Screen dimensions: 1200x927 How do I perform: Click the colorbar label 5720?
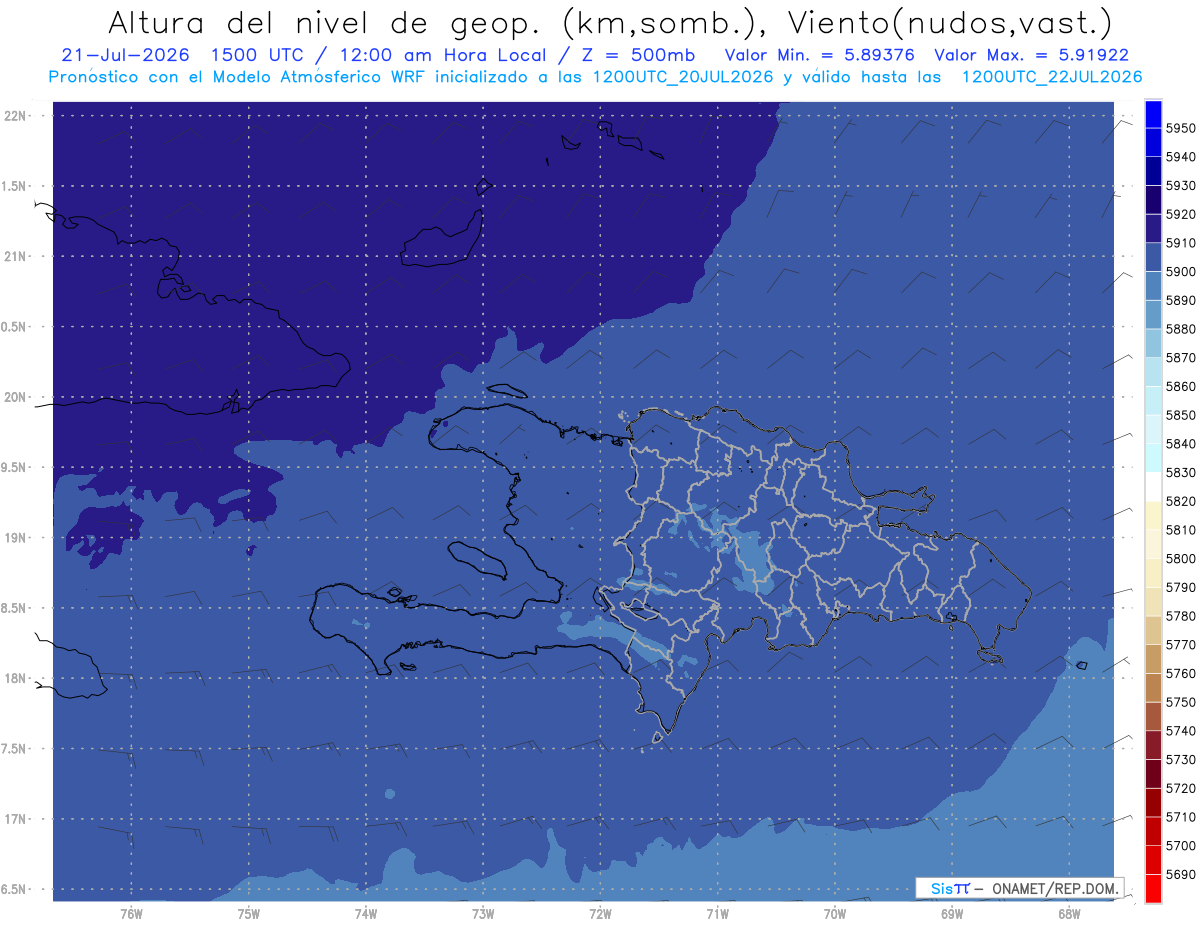[1181, 788]
